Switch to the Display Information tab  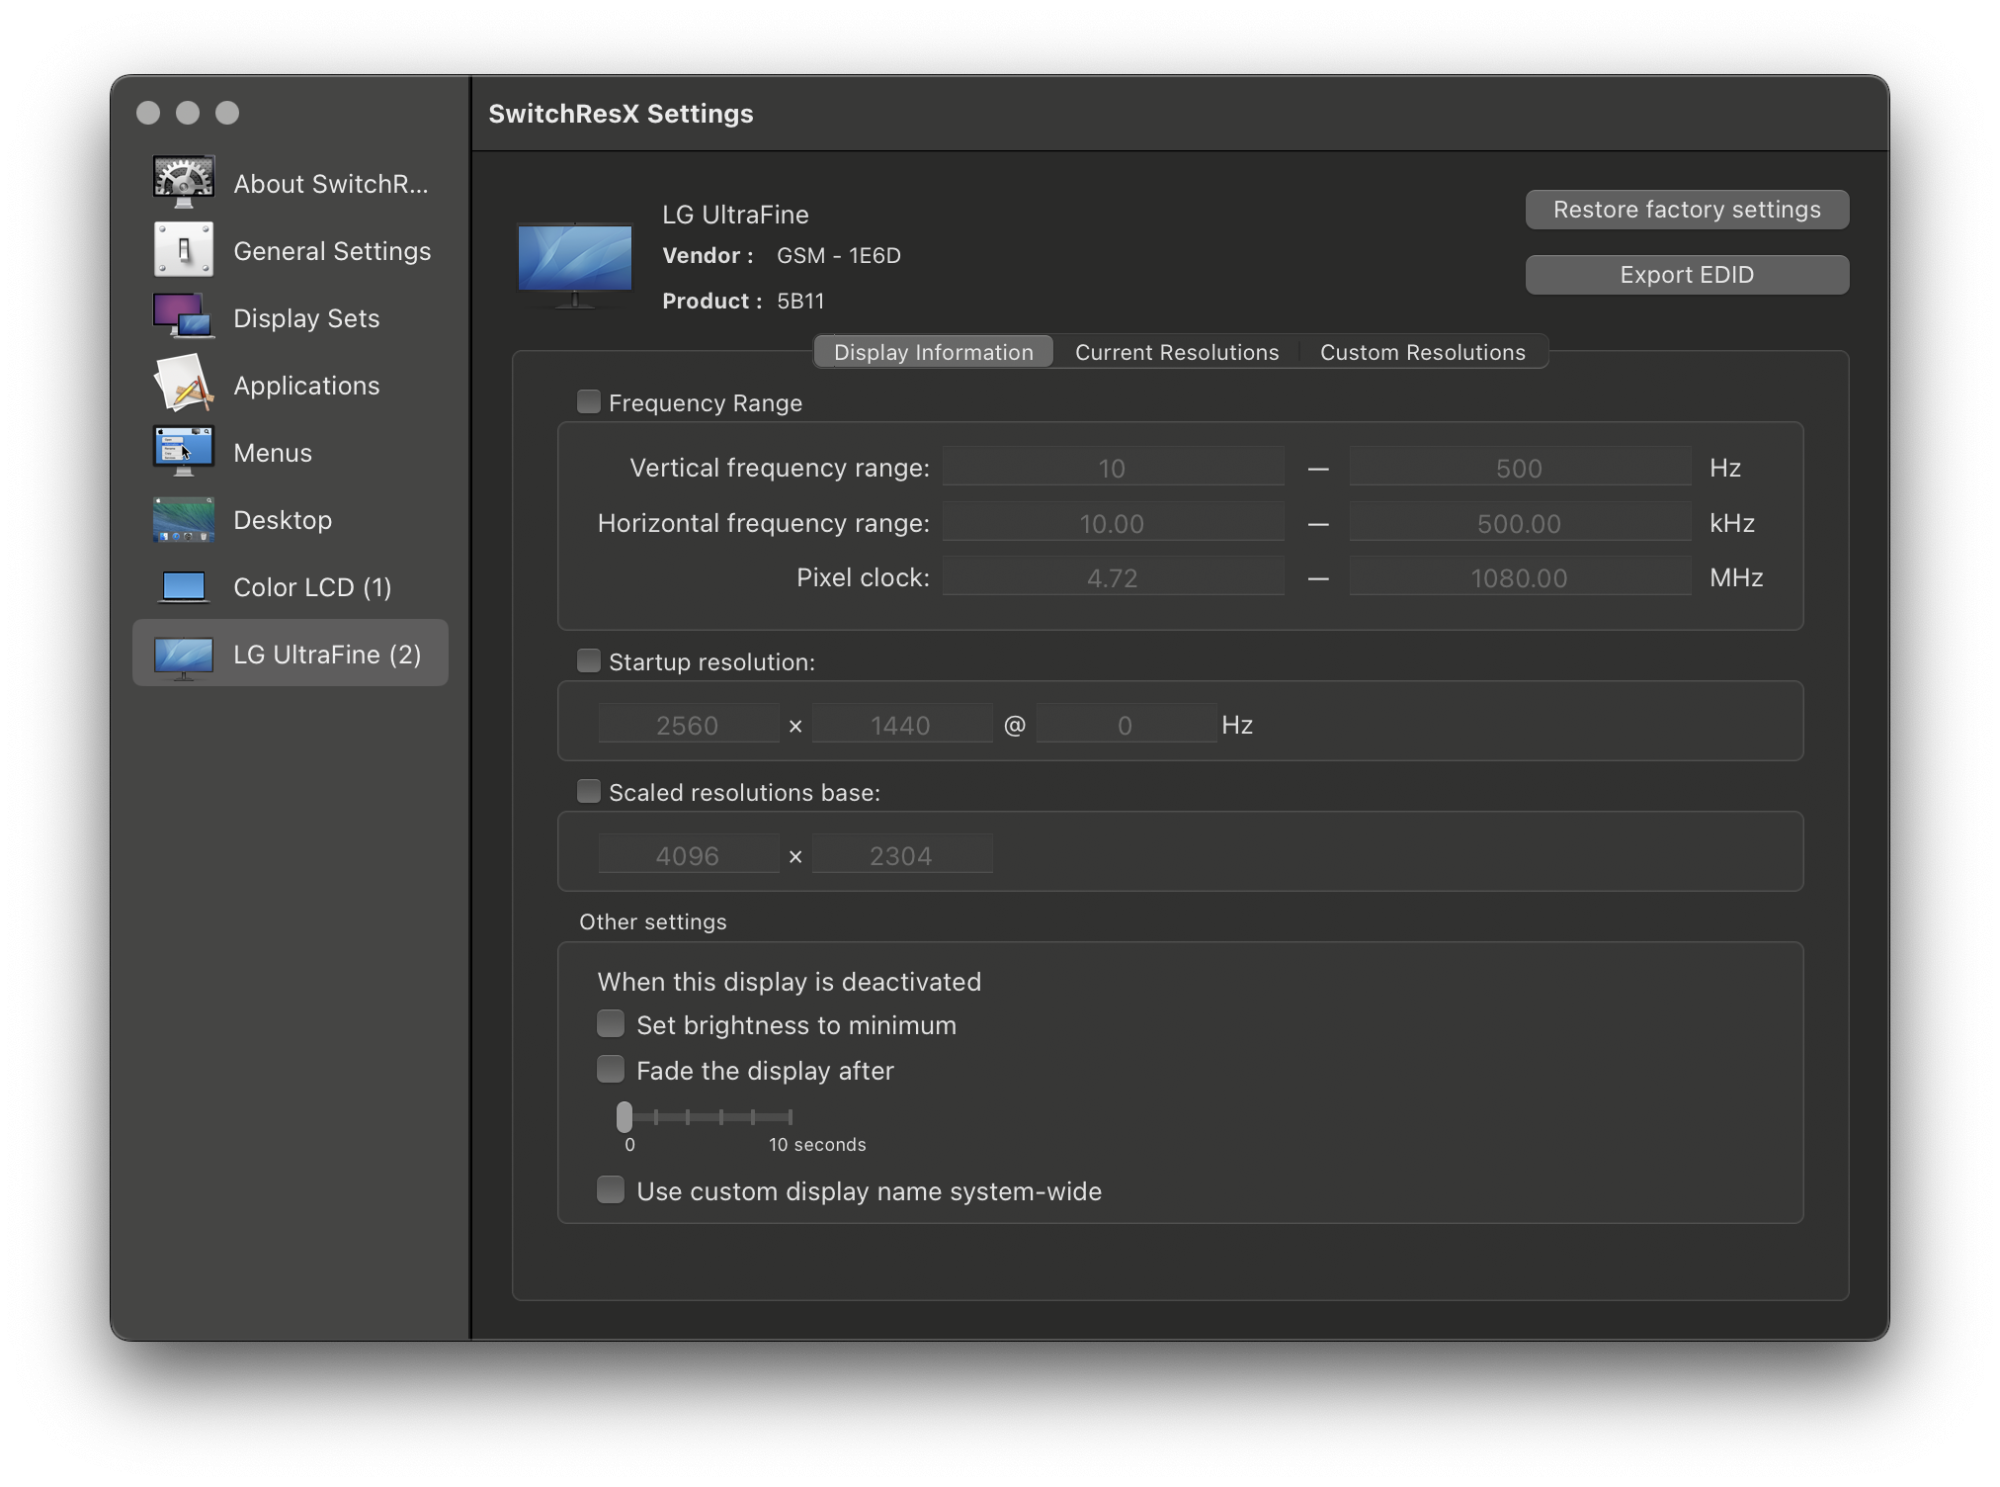click(933, 352)
